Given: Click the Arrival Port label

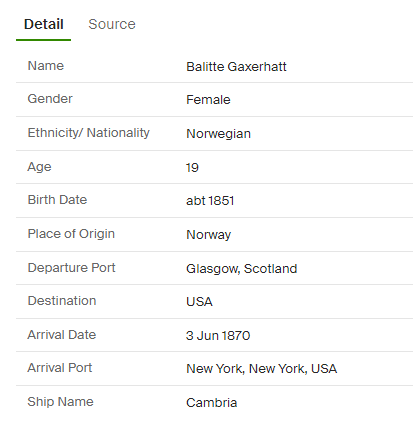Looking at the screenshot, I should pyautogui.click(x=60, y=368).
